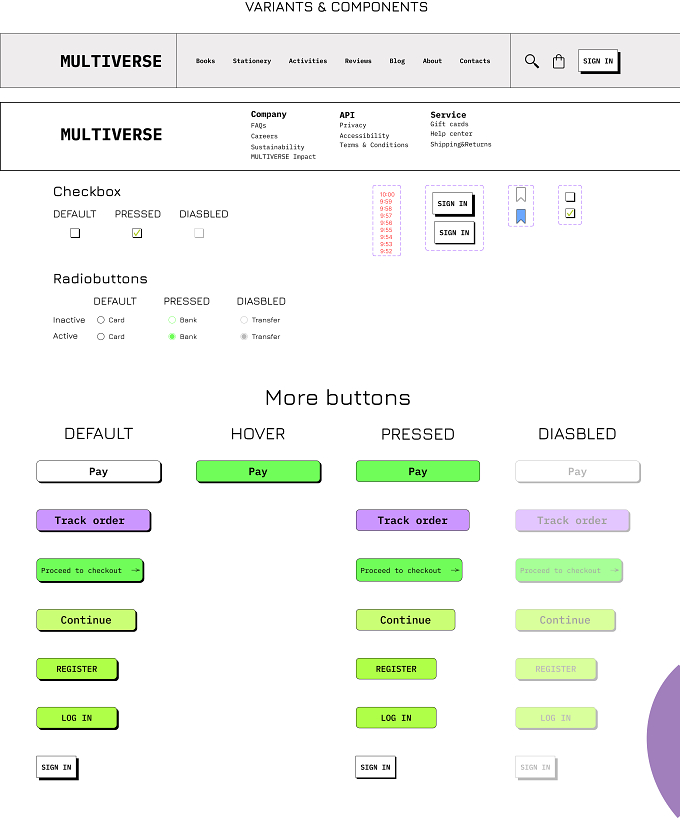This screenshot has width=680, height=818.
Task: Open the Activities menu item
Action: (x=308, y=61)
